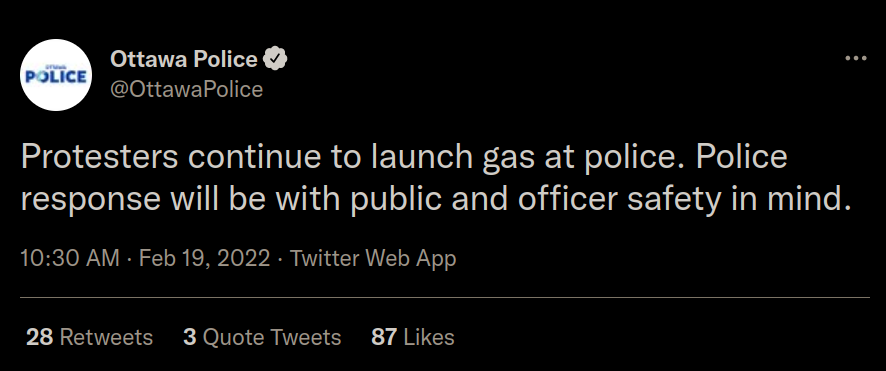The image size is (886, 371).
Task: Show the 3 Quote Tweets
Action: point(262,337)
